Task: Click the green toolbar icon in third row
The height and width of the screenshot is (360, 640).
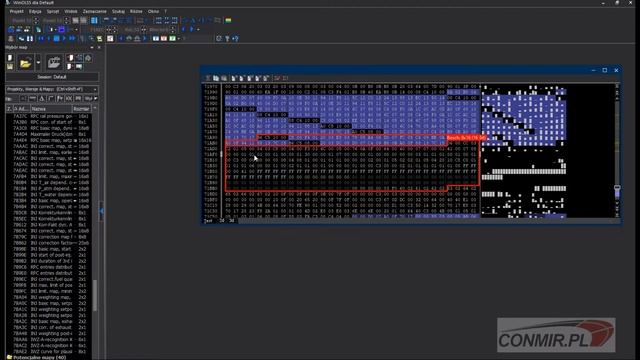Action: (x=100, y=39)
